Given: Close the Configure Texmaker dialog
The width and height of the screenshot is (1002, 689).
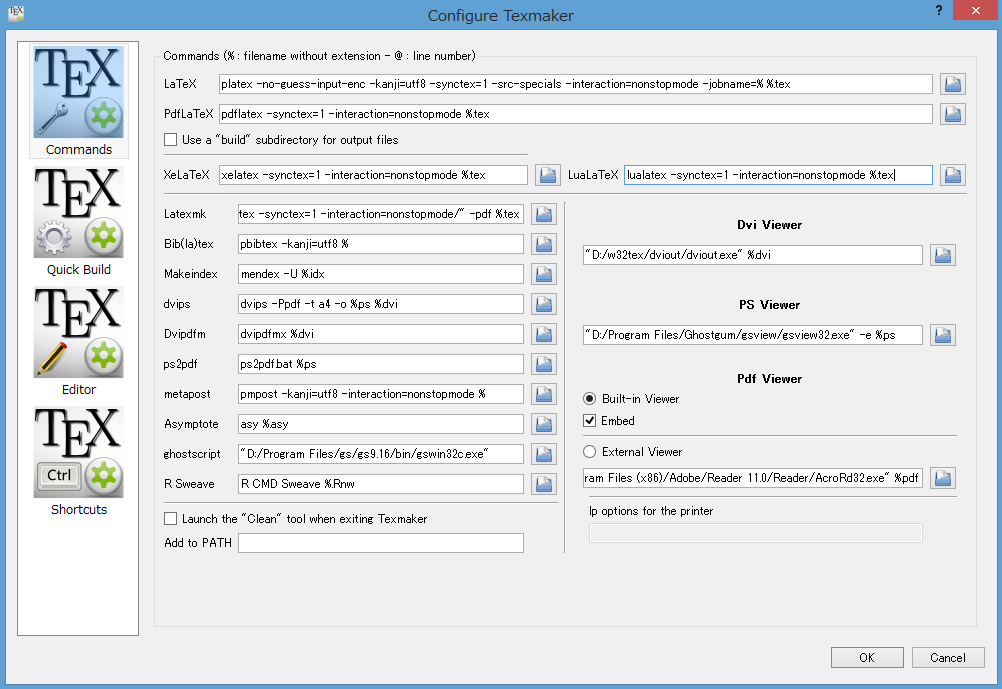Looking at the screenshot, I should click(975, 10).
